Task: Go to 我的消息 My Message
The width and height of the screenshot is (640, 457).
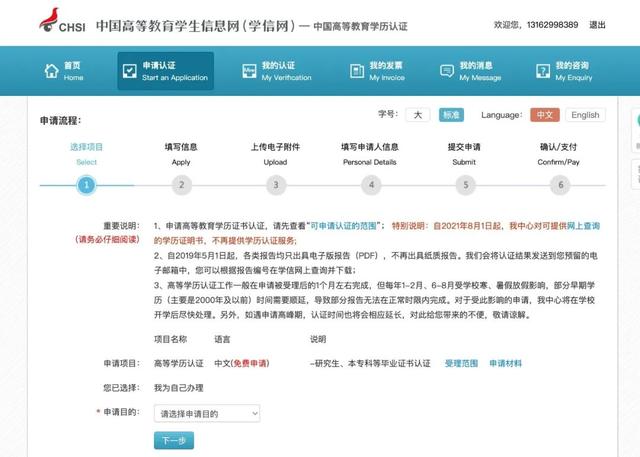Action: point(470,71)
